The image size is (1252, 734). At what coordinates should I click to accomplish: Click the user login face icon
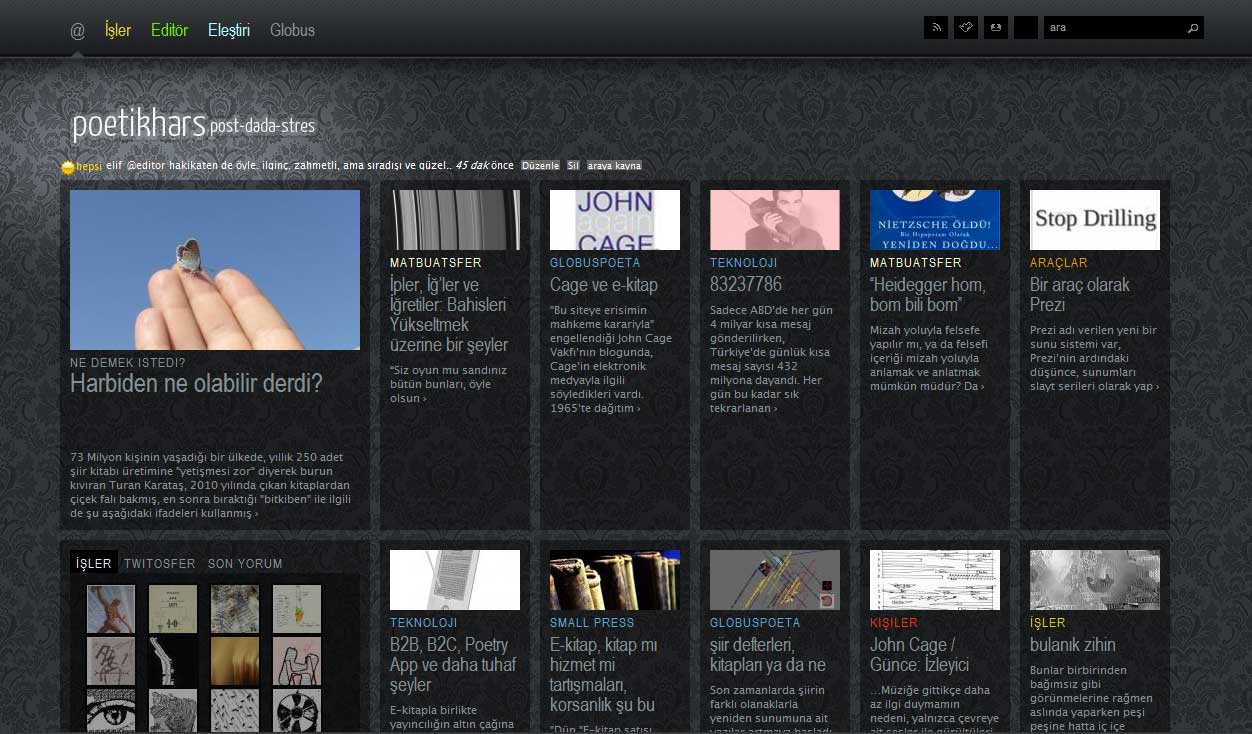[x=996, y=28]
